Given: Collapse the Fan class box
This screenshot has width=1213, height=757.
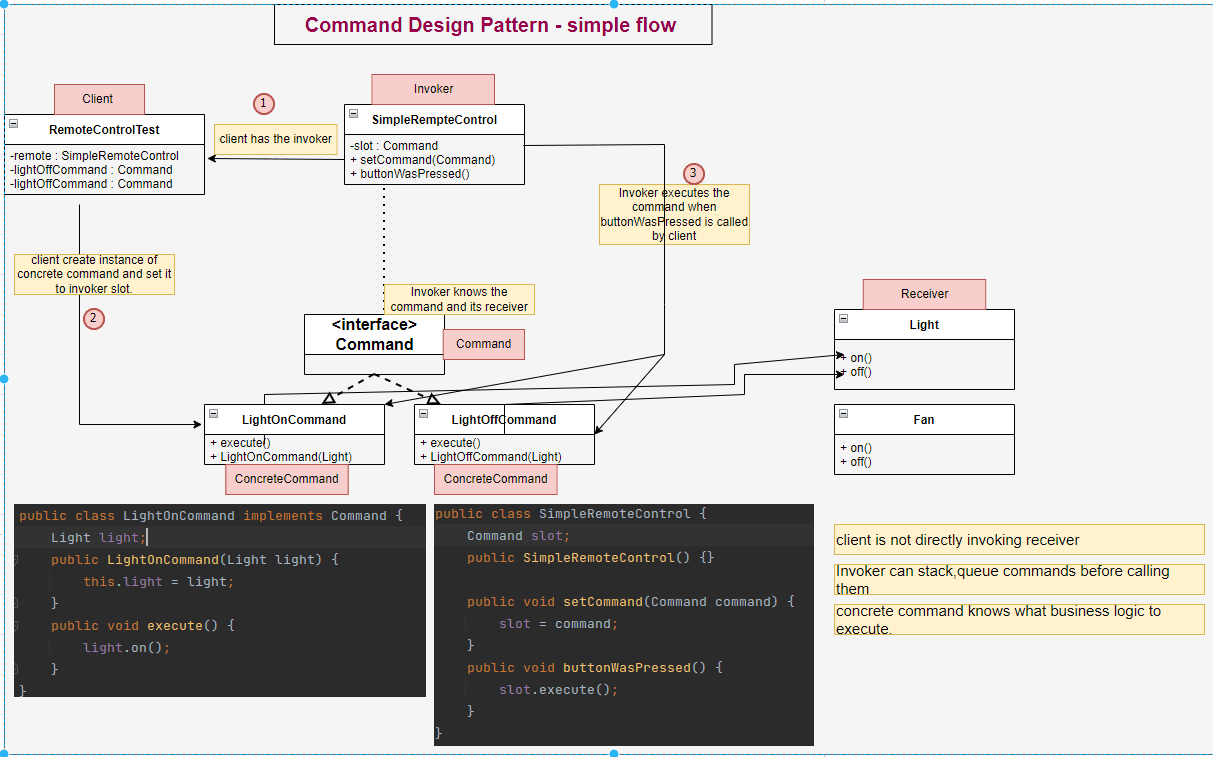Looking at the screenshot, I should pos(843,414).
